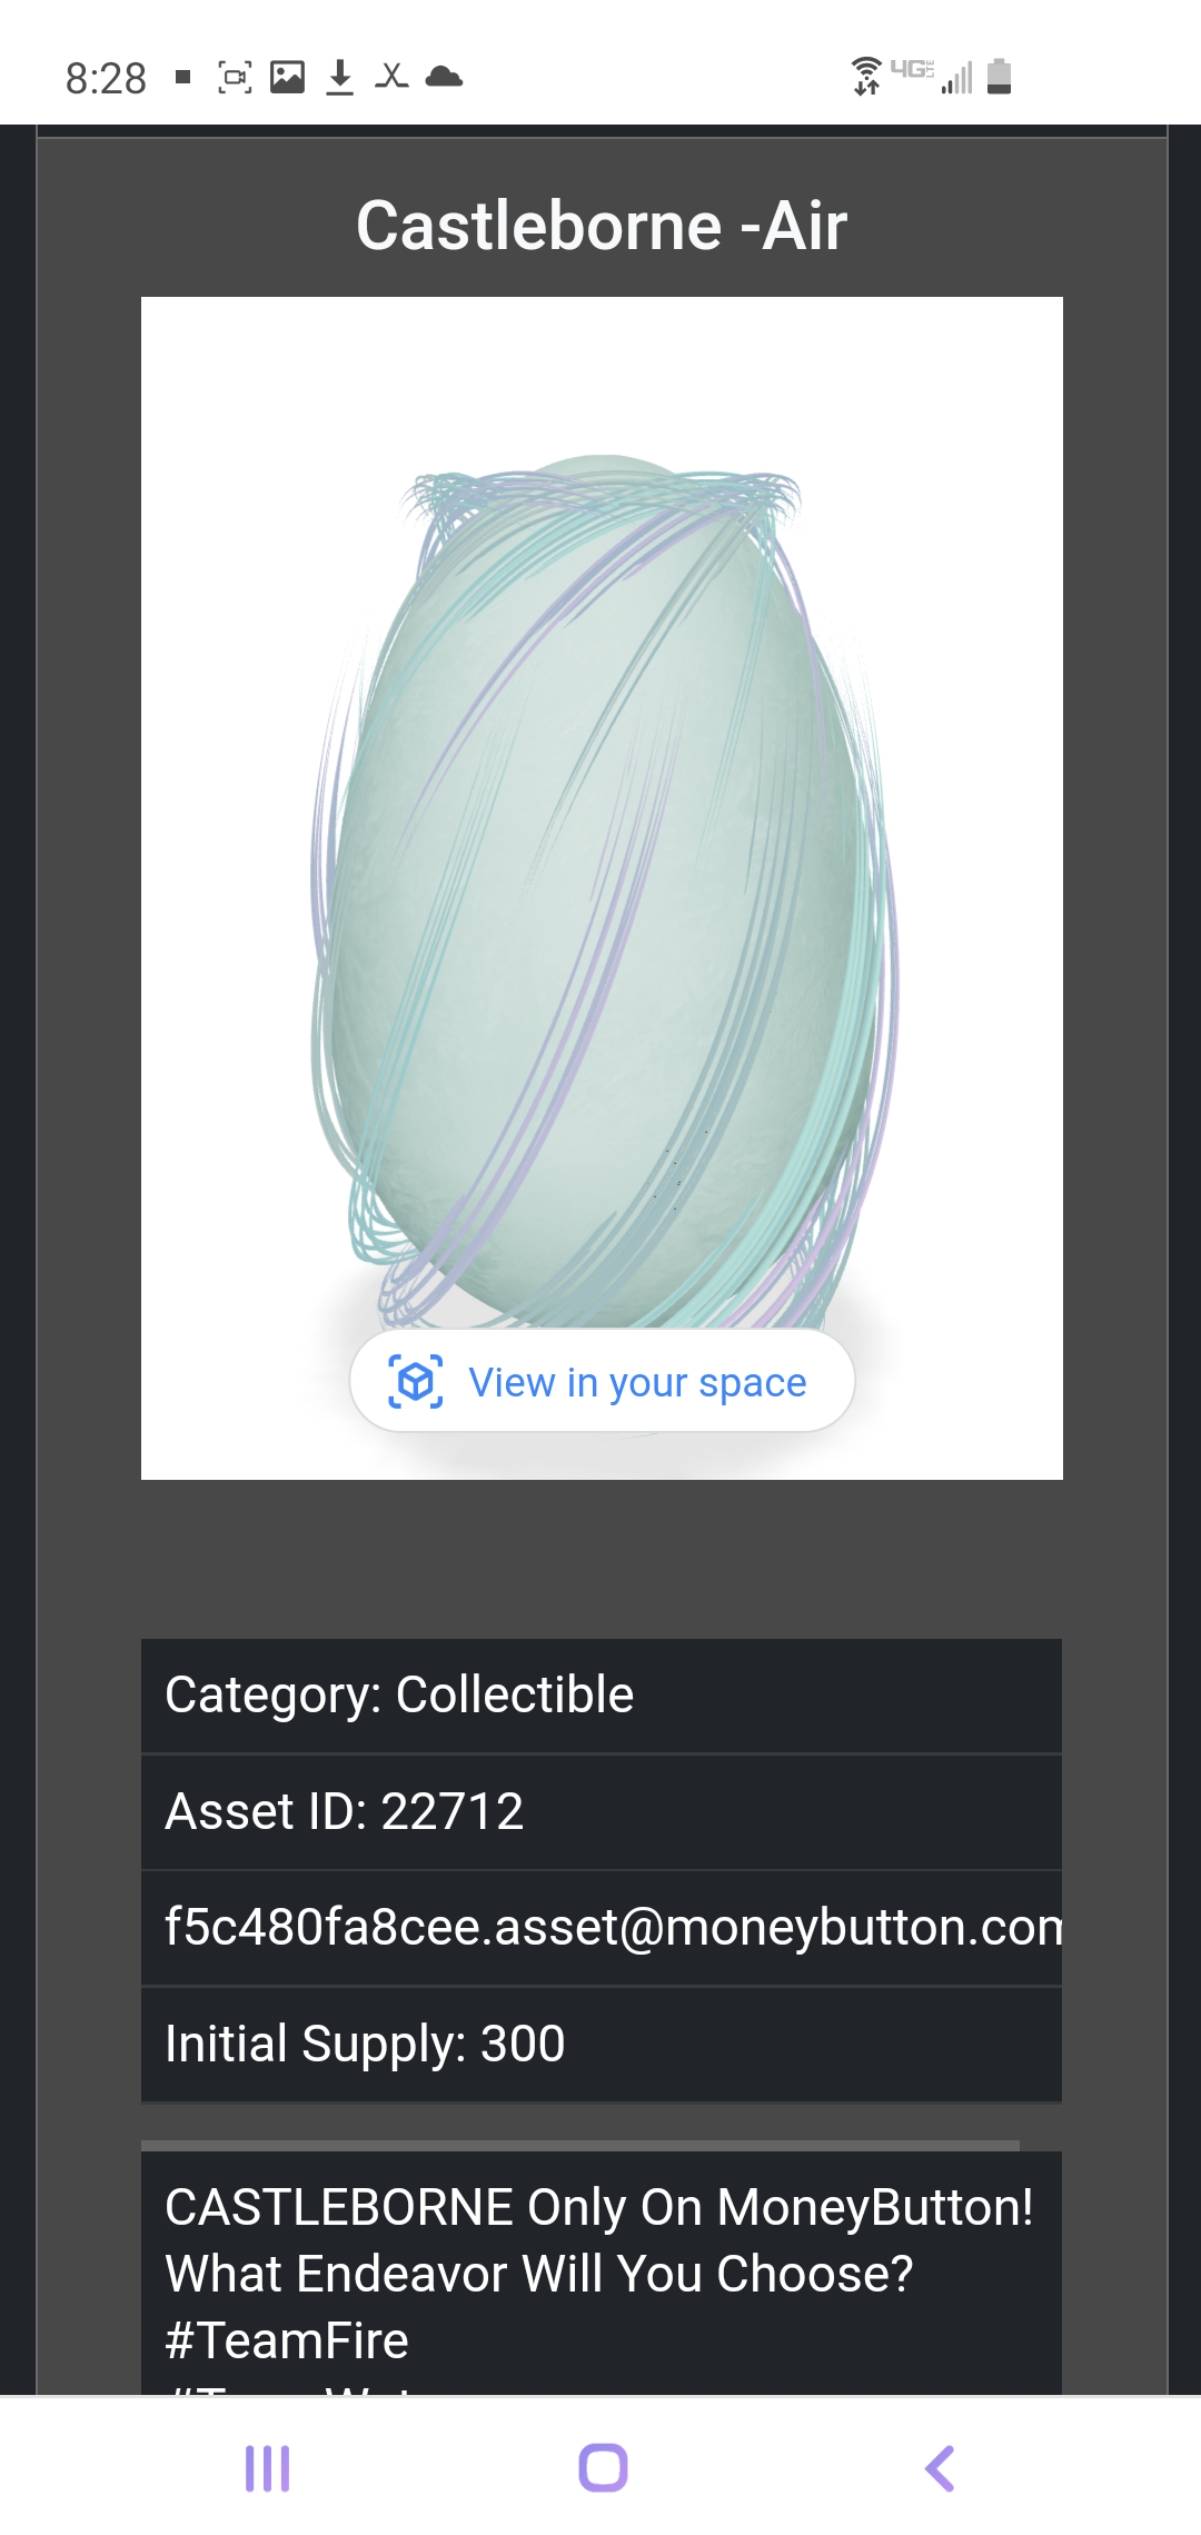
Task: Tap the Wi-Fi signal icon
Action: pos(866,77)
